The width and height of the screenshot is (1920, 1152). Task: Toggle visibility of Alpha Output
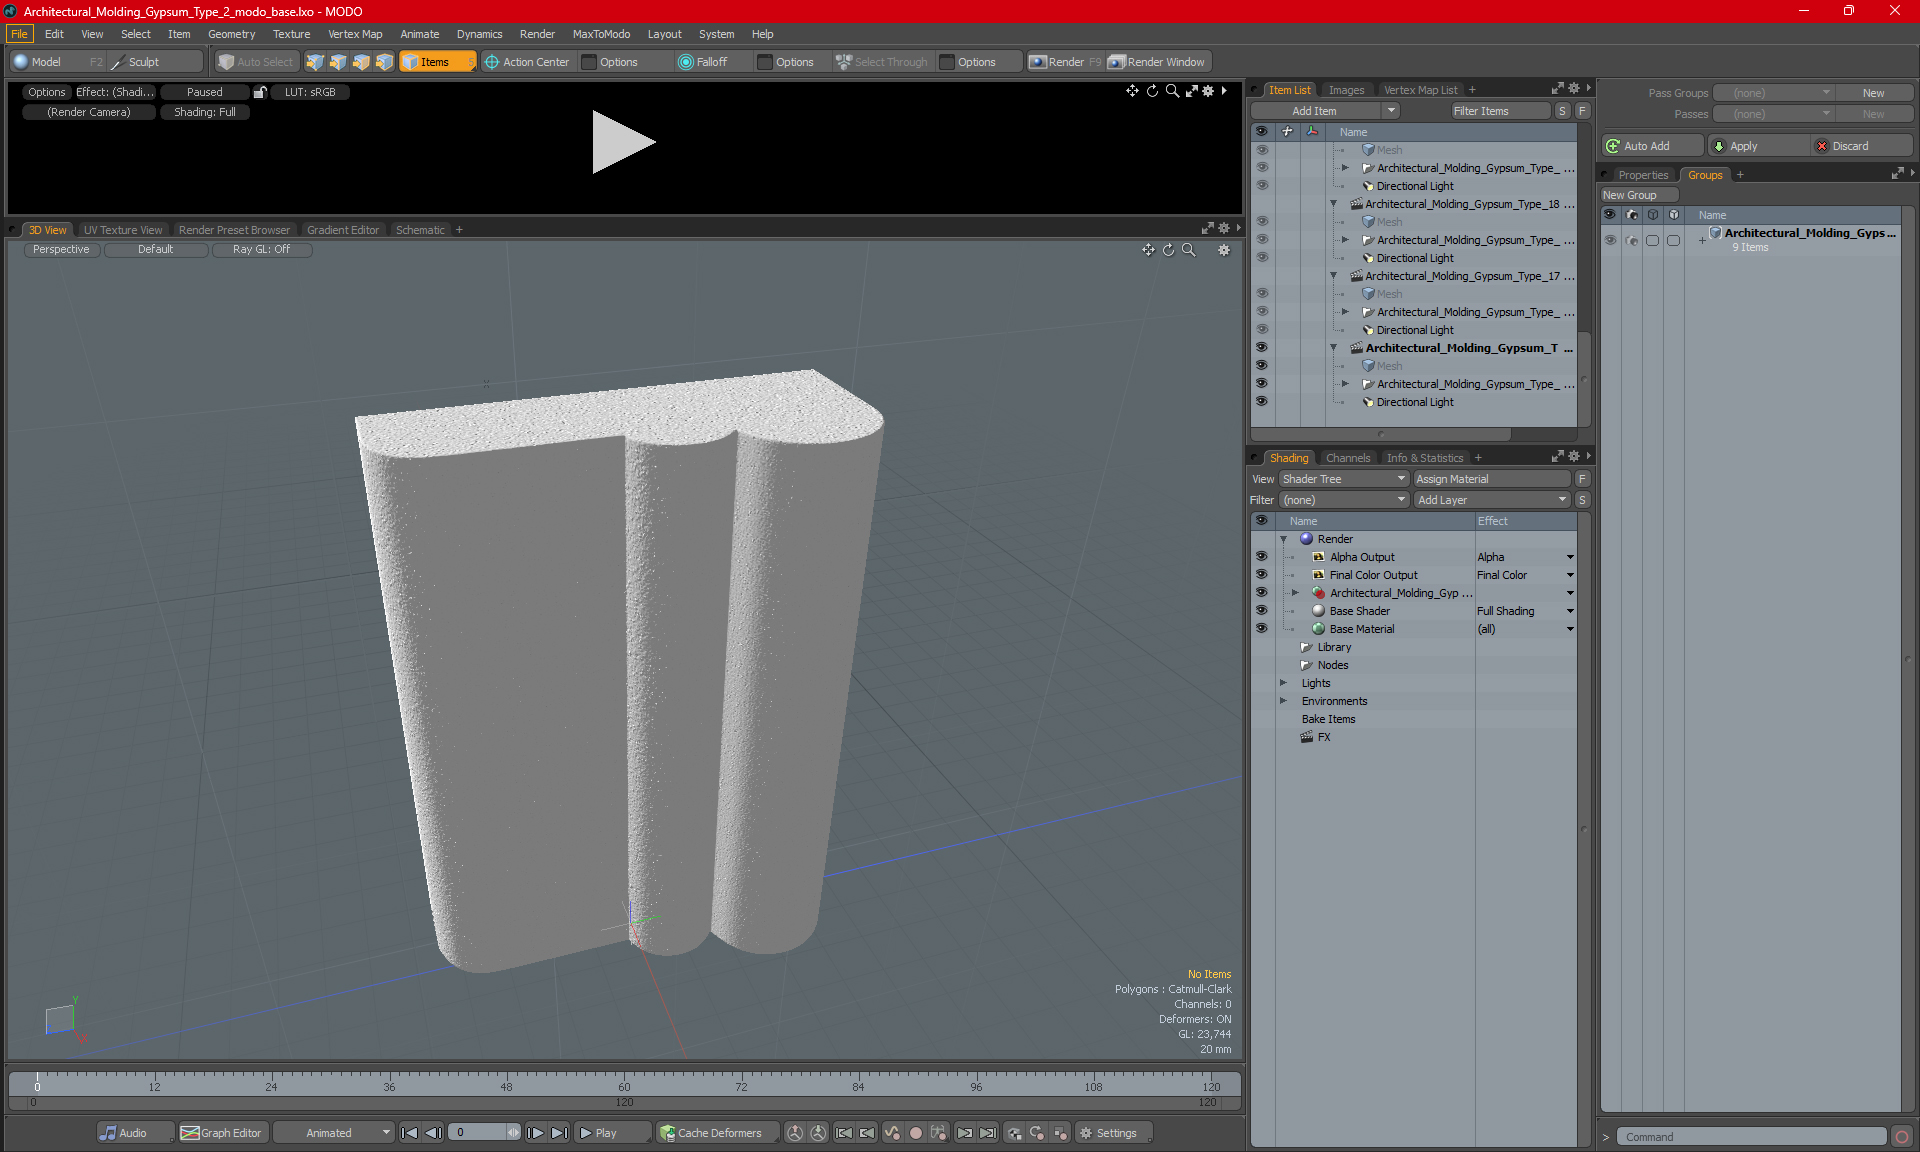pyautogui.click(x=1261, y=557)
